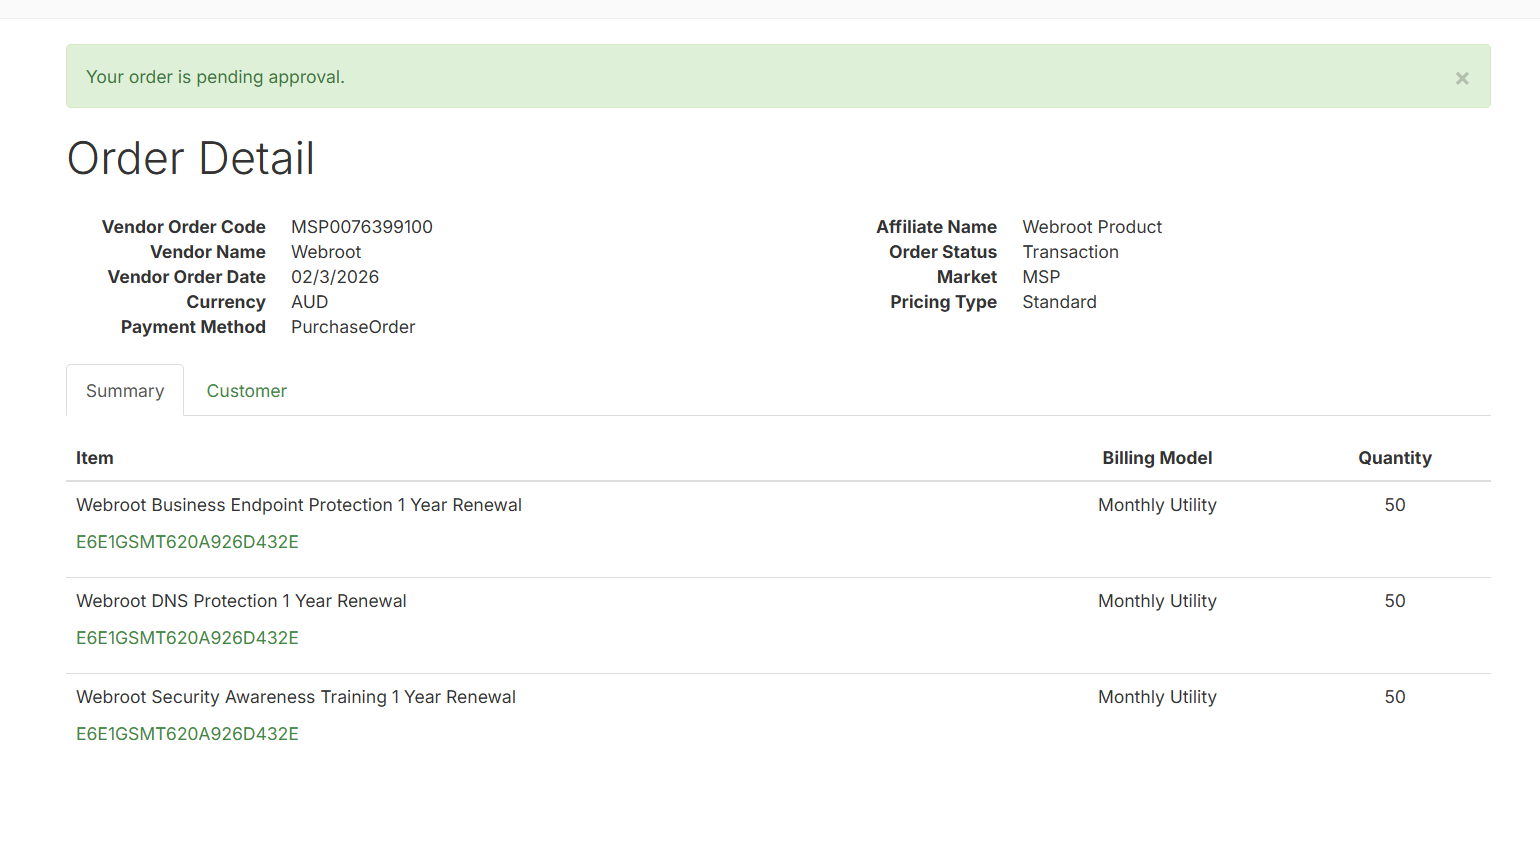Click the Billing Model column header
This screenshot has height=867, width=1540.
pos(1157,458)
